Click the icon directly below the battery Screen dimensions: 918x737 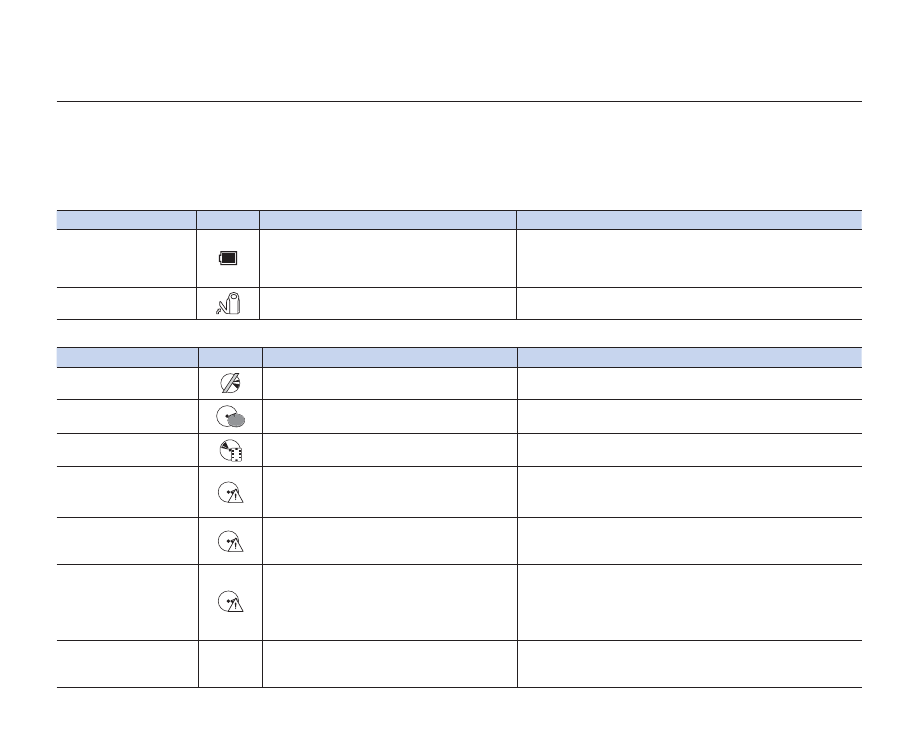pos(227,303)
